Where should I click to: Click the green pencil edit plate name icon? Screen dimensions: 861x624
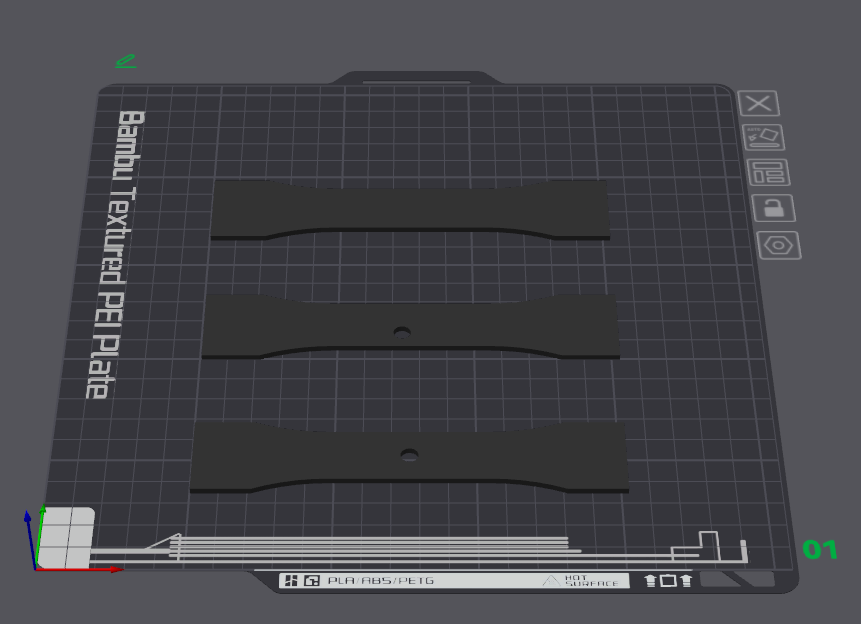[126, 61]
